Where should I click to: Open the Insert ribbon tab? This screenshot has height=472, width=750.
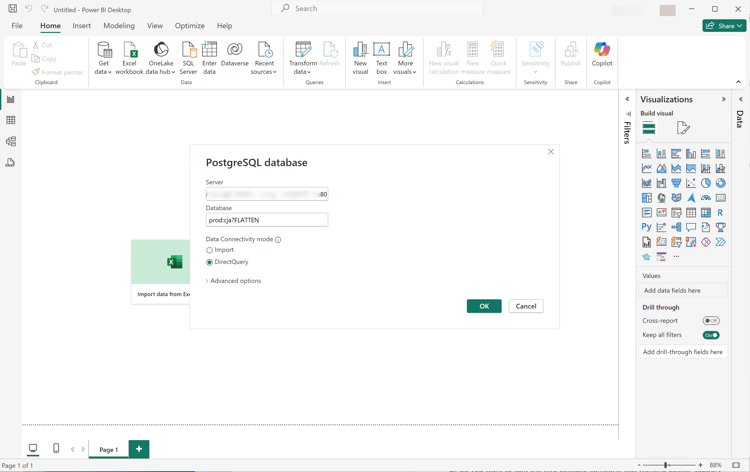(x=81, y=26)
